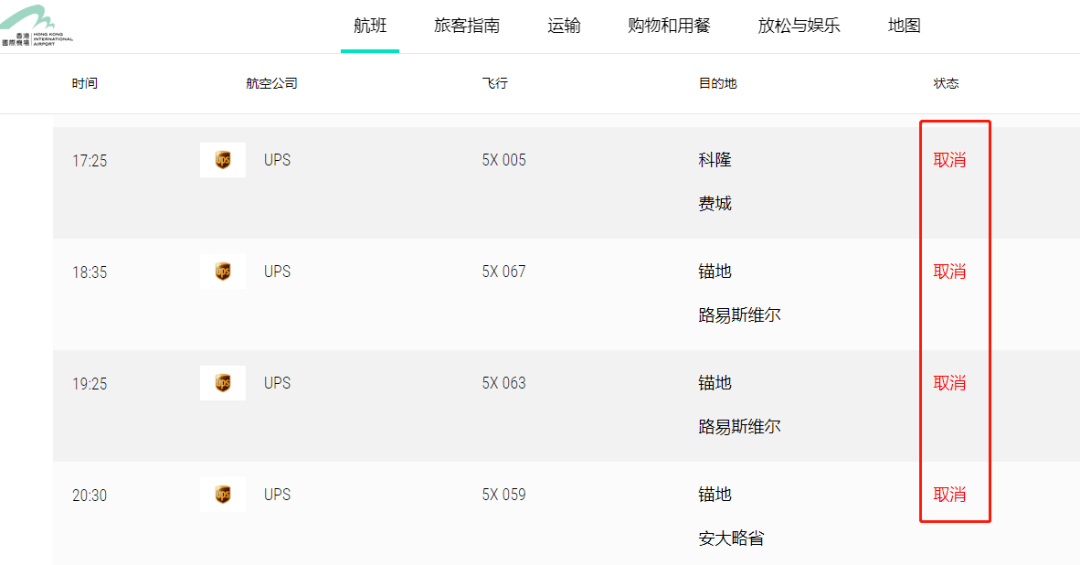This screenshot has width=1080, height=565.
Task: Click destination 费城
Action: click(x=715, y=203)
